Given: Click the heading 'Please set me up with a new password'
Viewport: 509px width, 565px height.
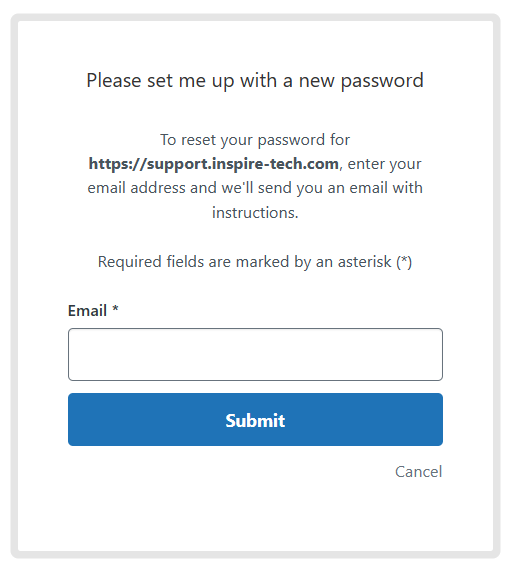Looking at the screenshot, I should point(255,81).
